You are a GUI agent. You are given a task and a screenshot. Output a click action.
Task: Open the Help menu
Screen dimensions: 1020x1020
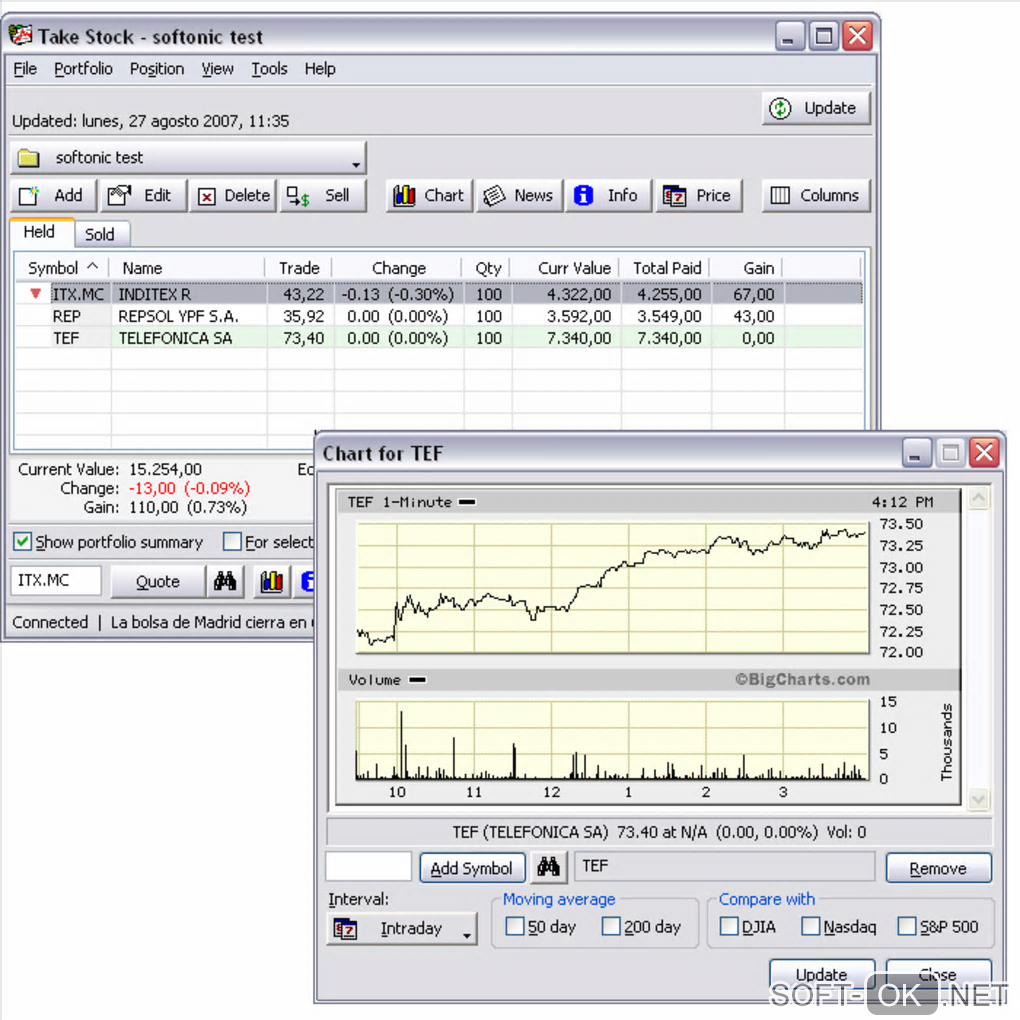pos(320,69)
